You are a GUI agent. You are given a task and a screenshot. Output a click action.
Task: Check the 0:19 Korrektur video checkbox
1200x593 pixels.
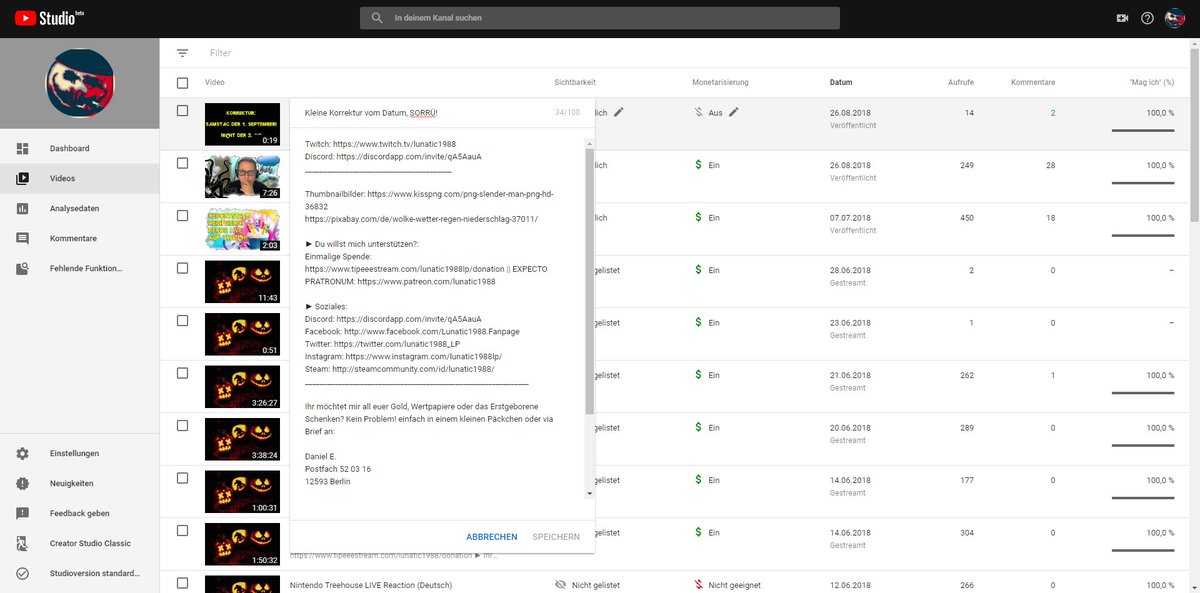pyautogui.click(x=182, y=111)
